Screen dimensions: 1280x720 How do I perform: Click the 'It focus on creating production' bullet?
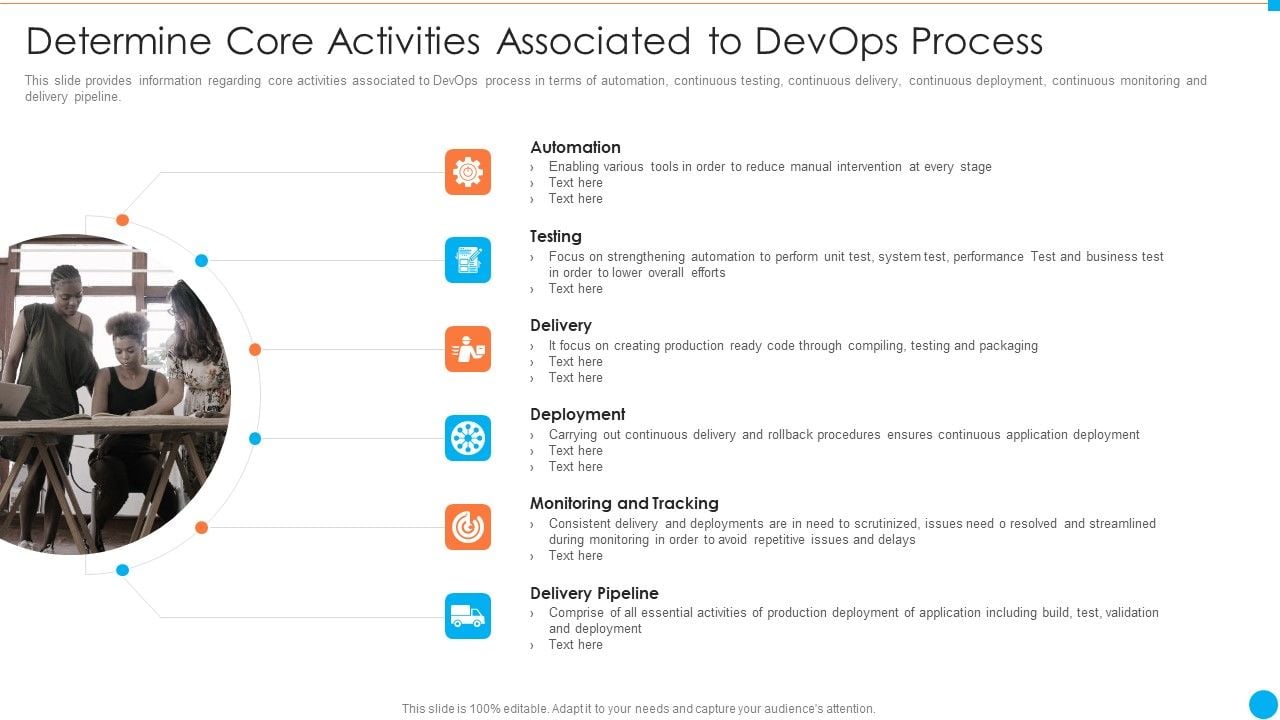[x=793, y=346]
